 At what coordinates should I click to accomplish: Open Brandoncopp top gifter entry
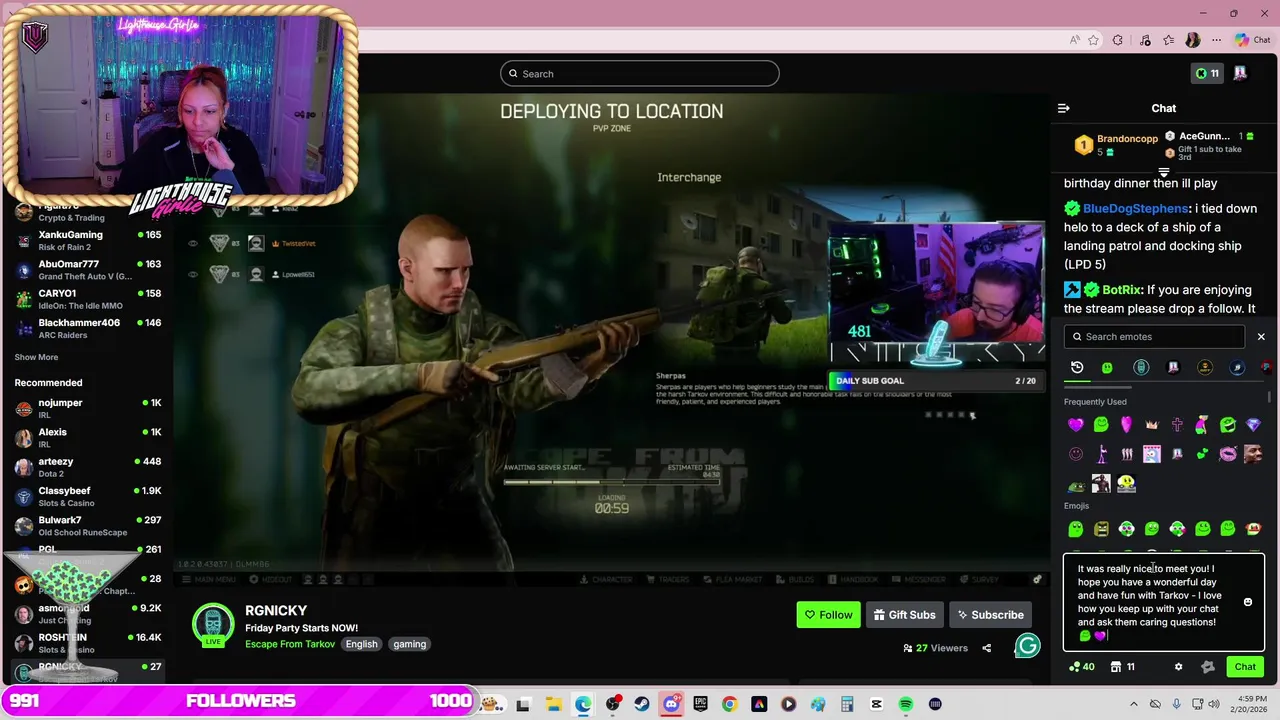pos(1115,145)
